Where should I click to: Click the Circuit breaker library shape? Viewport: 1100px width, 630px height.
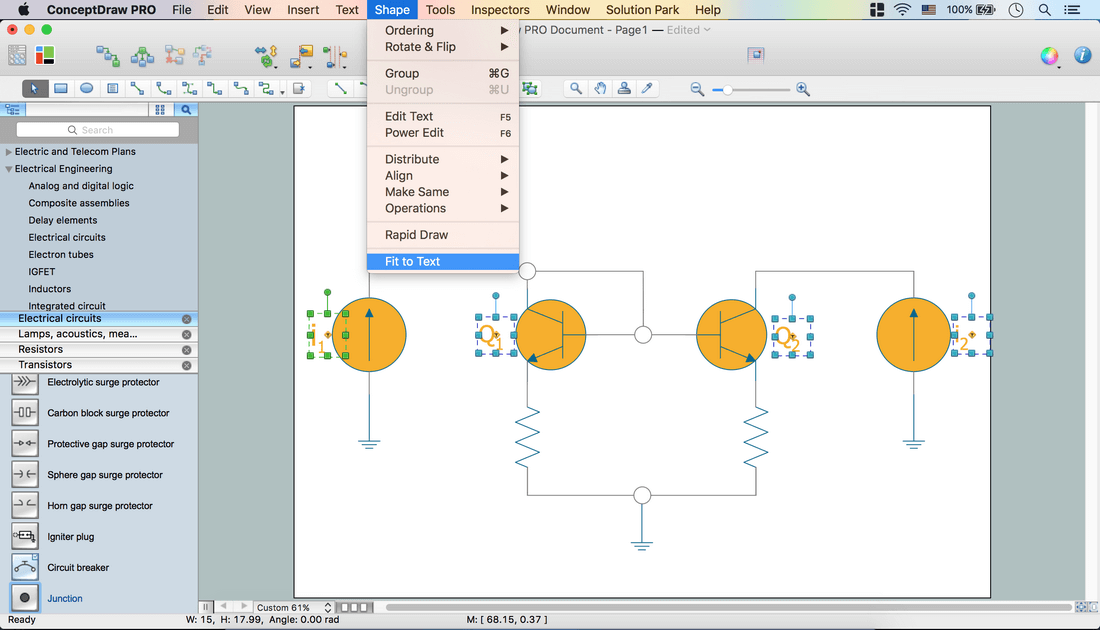(x=25, y=568)
